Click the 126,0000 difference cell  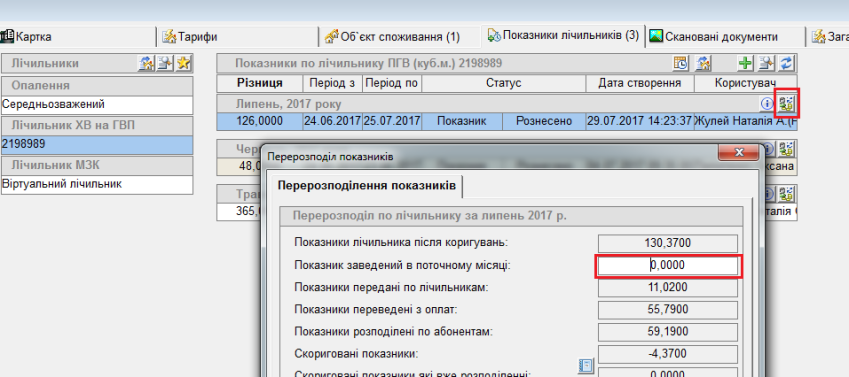260,121
